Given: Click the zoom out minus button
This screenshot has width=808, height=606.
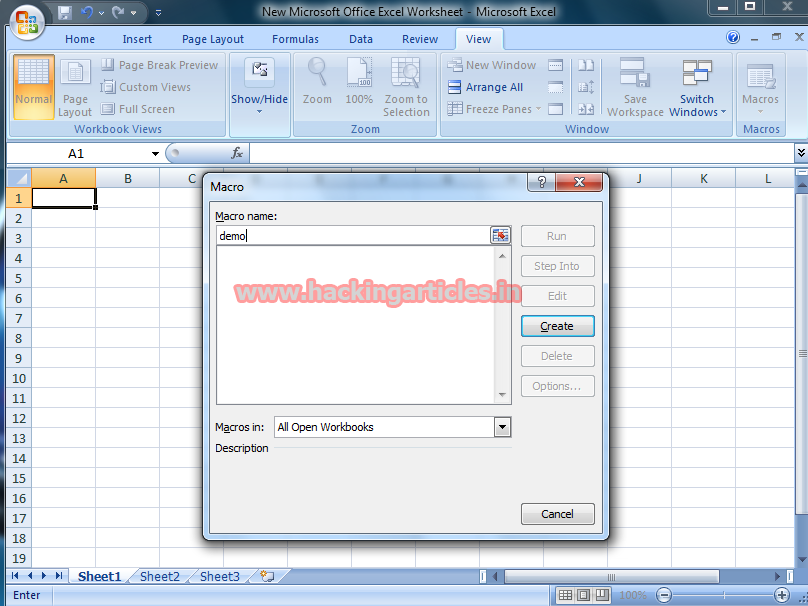Looking at the screenshot, I should [664, 595].
